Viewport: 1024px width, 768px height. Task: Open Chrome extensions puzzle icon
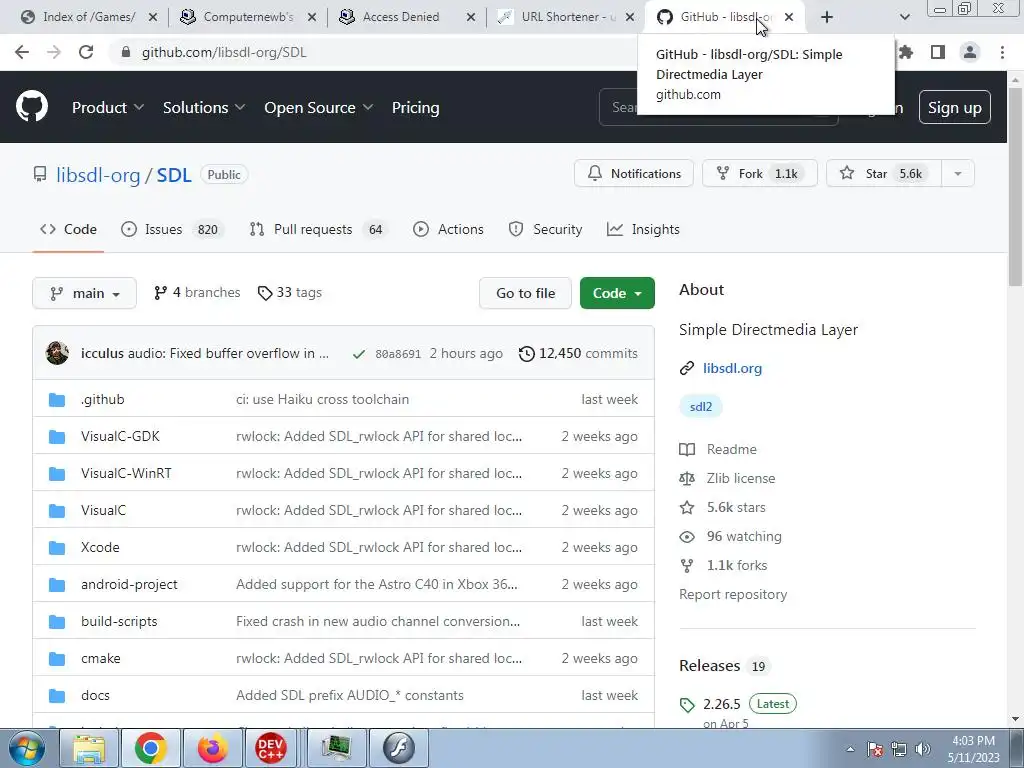click(906, 52)
